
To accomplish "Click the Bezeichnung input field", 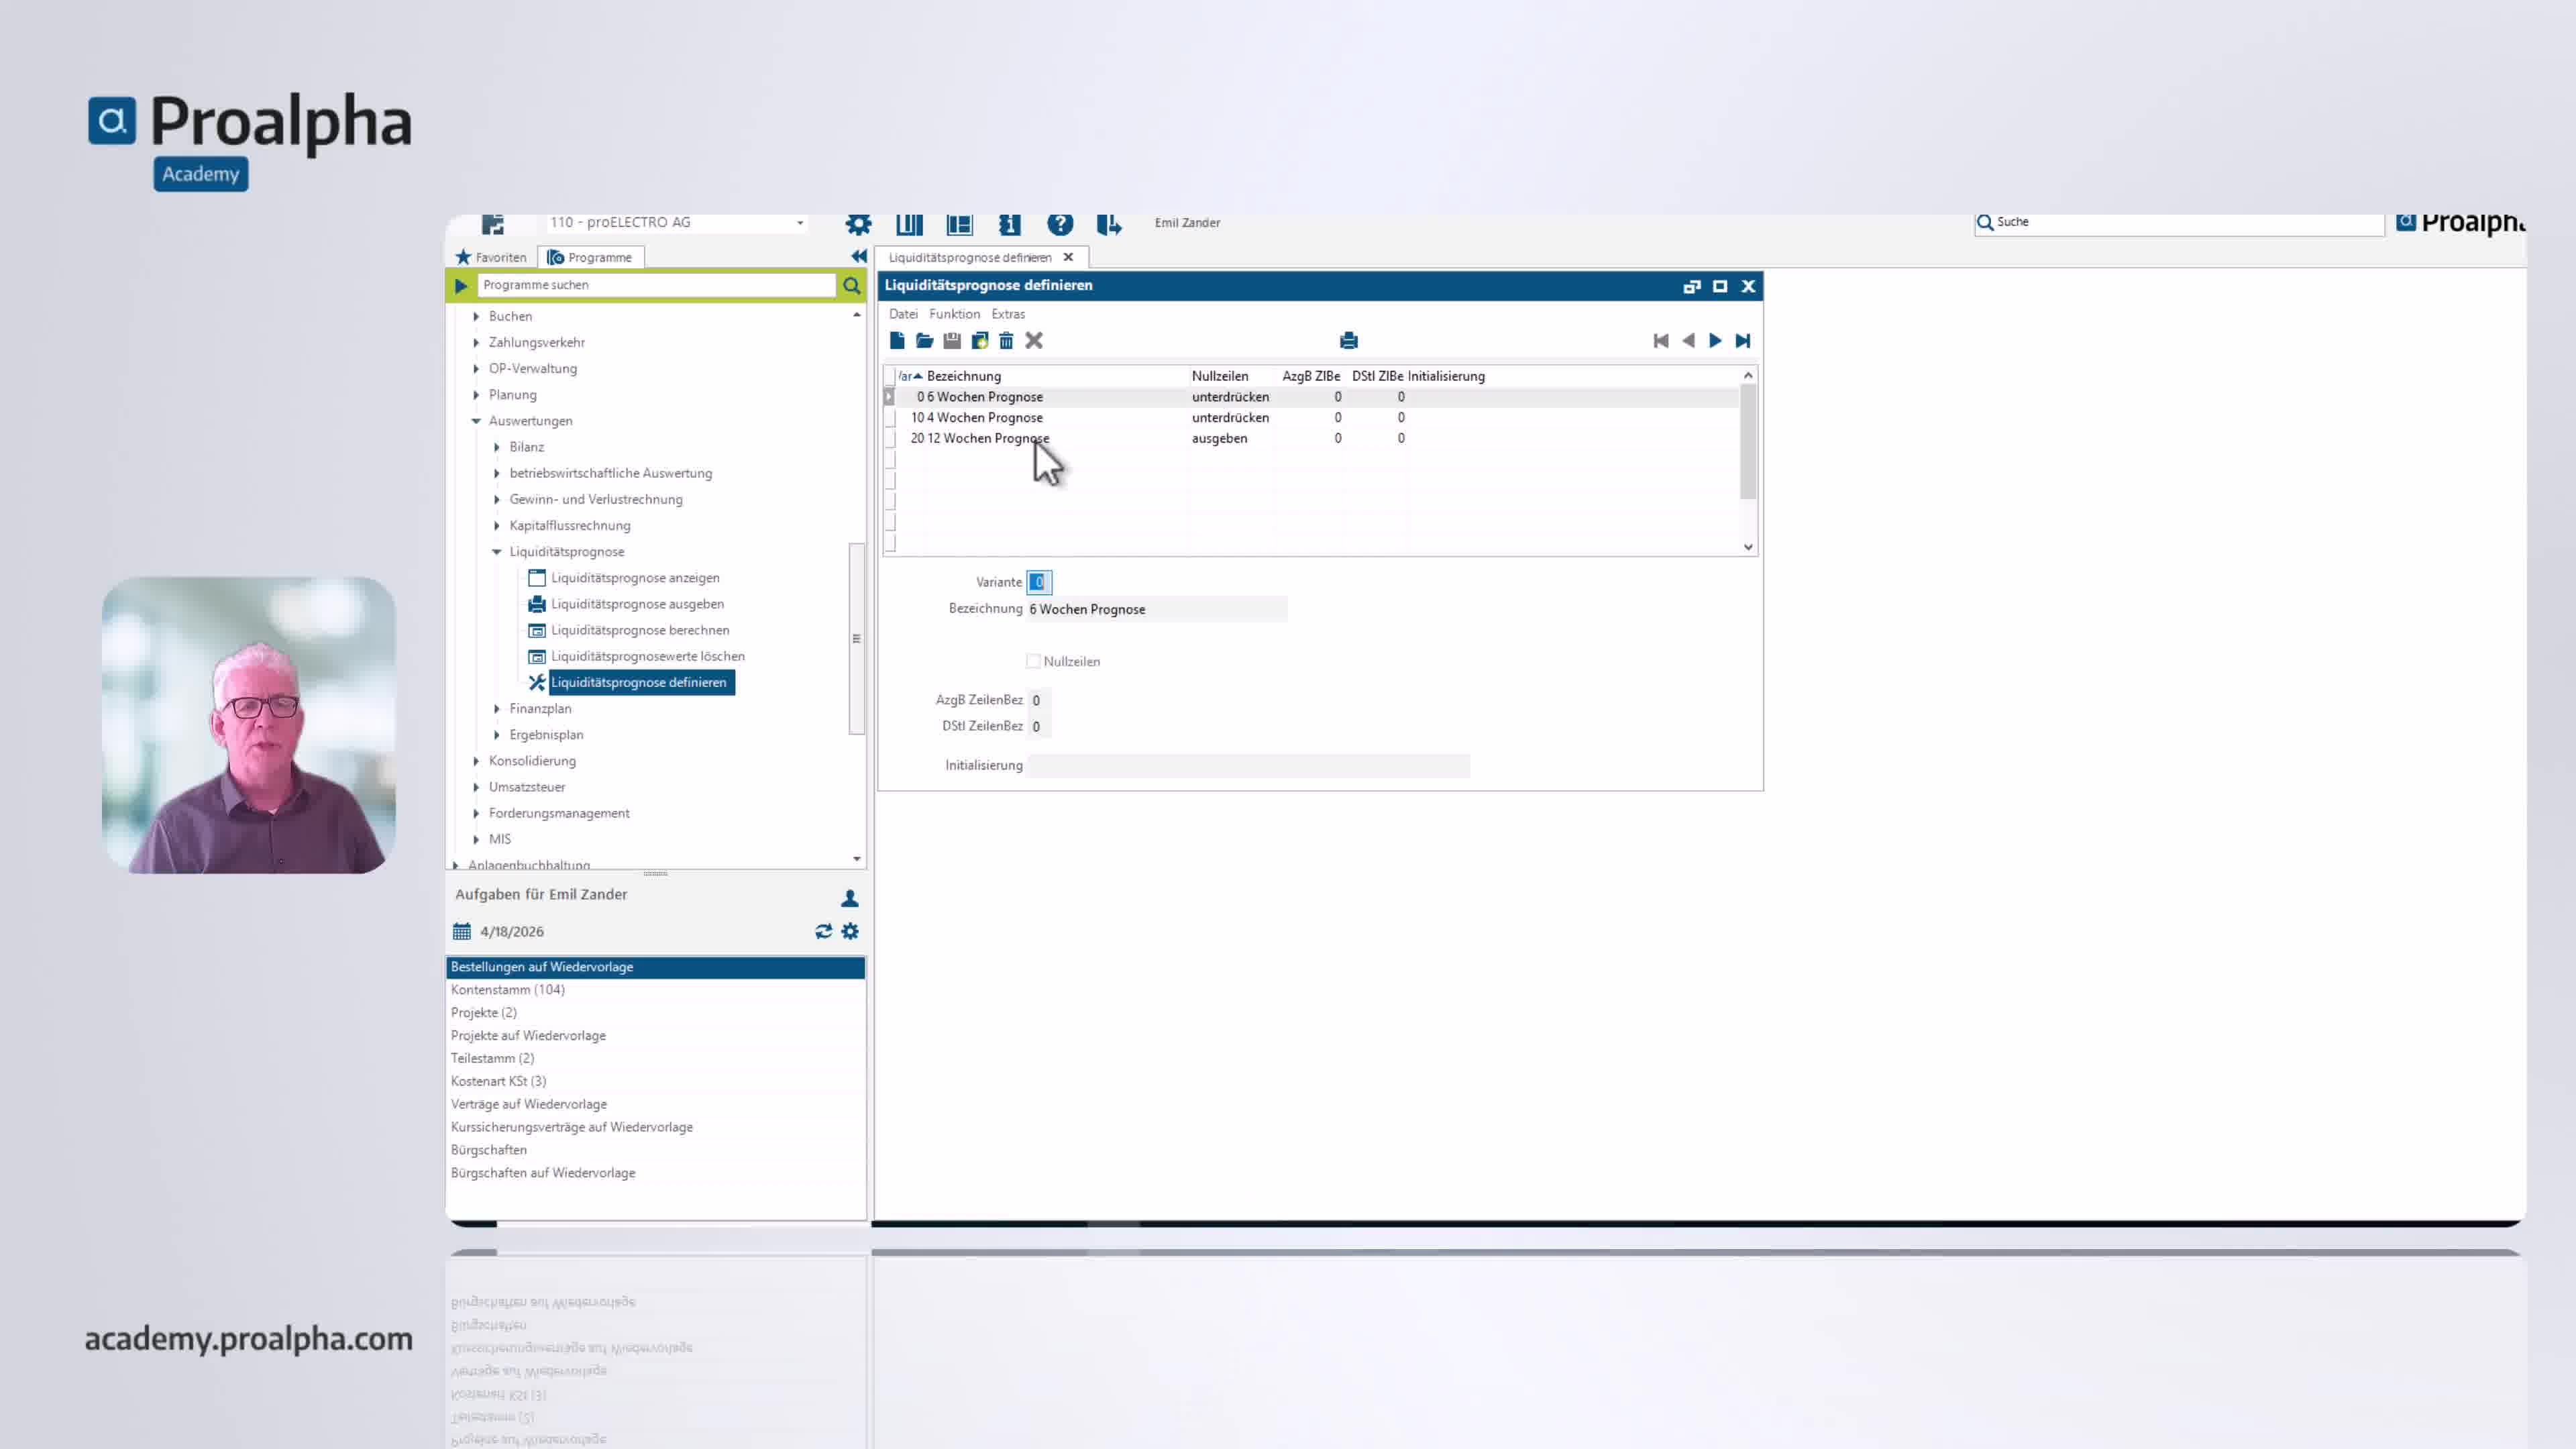I will (1157, 609).
